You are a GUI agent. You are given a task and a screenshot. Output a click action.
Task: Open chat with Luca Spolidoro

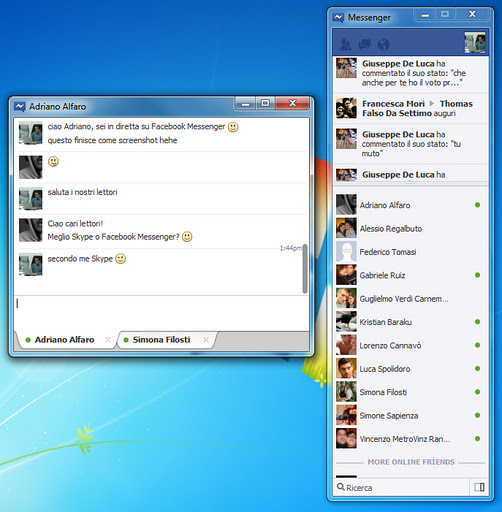(x=410, y=369)
